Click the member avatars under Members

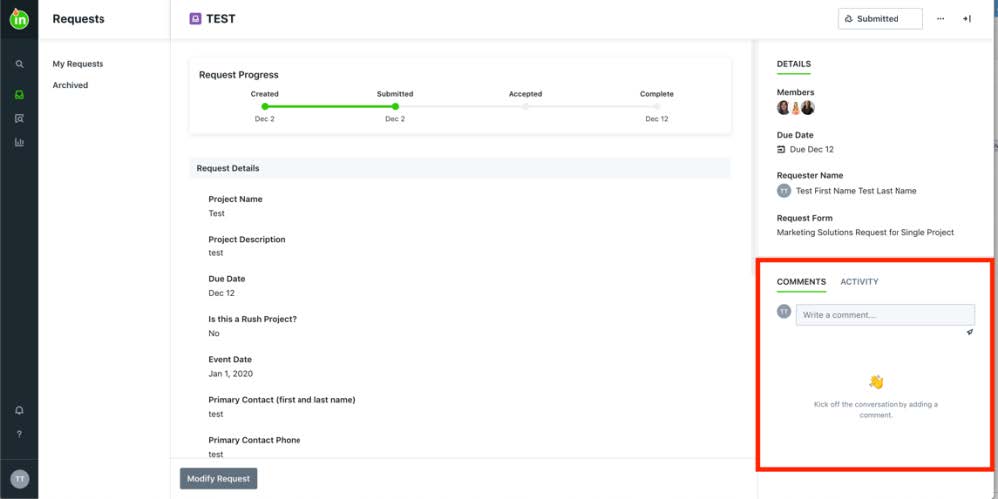coord(796,108)
